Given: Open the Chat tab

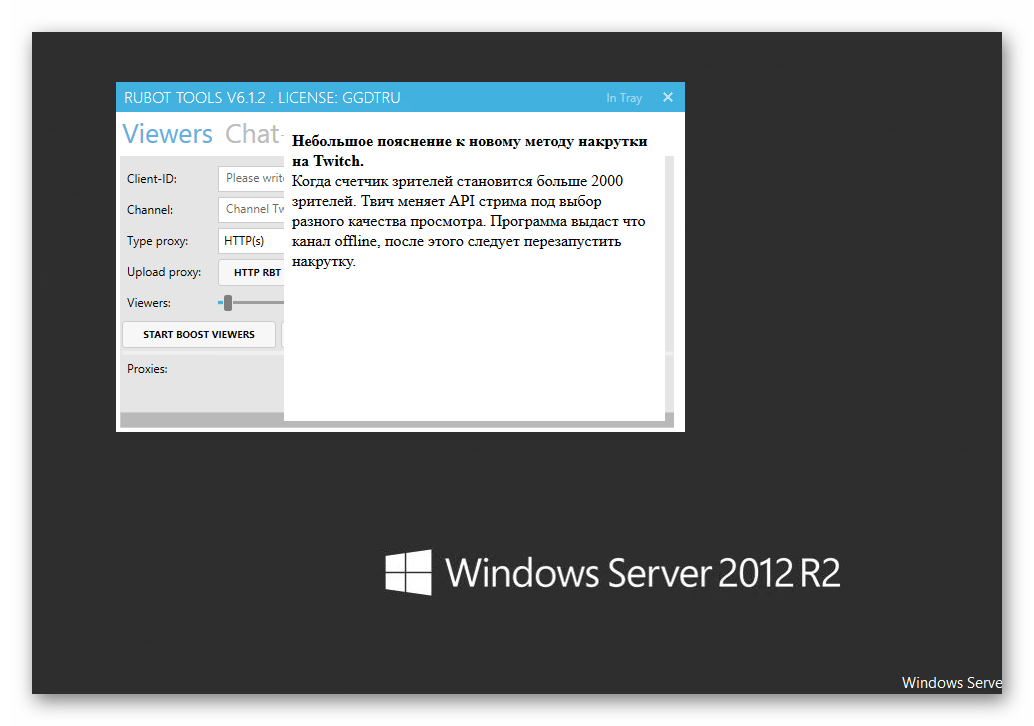Looking at the screenshot, I should point(252,134).
